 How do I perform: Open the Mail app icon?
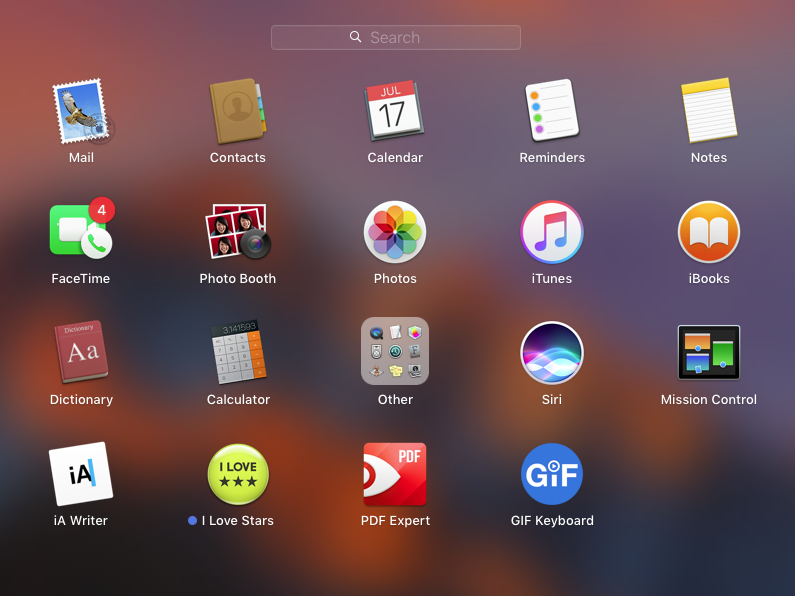coord(81,111)
